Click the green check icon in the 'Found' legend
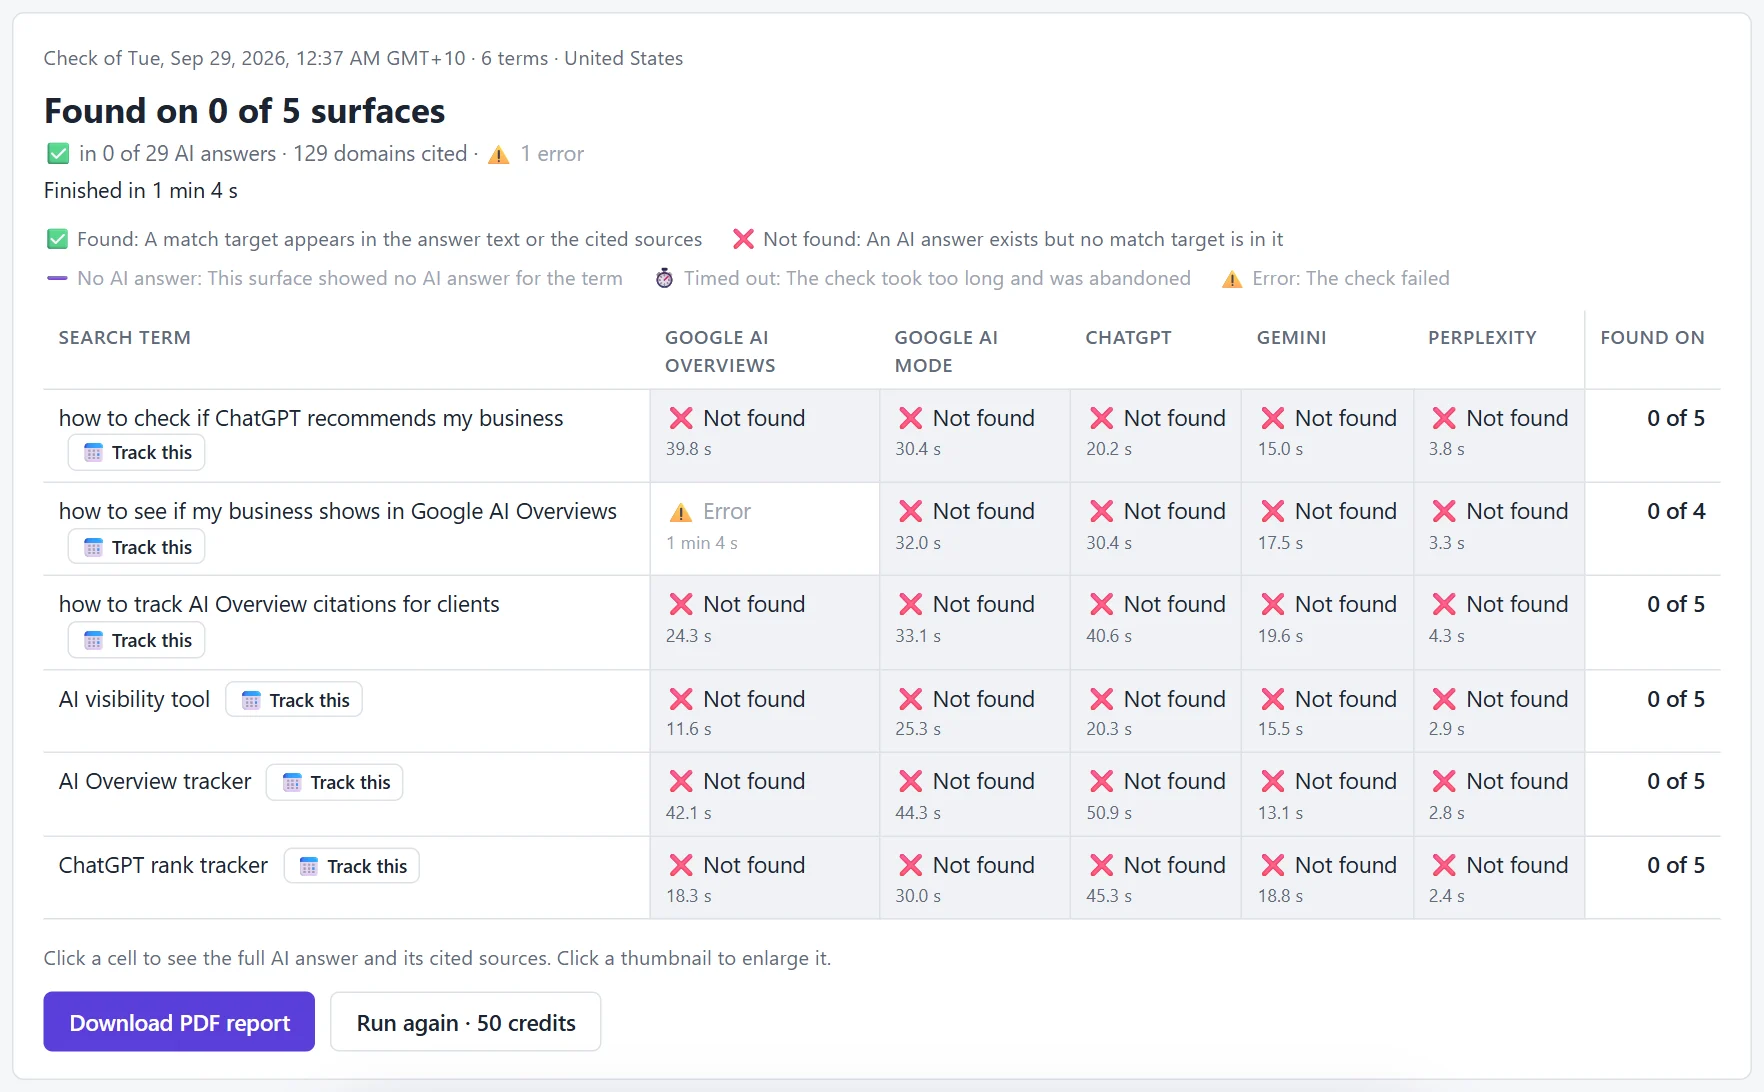Image resolution: width=1764 pixels, height=1092 pixels. 58,239
